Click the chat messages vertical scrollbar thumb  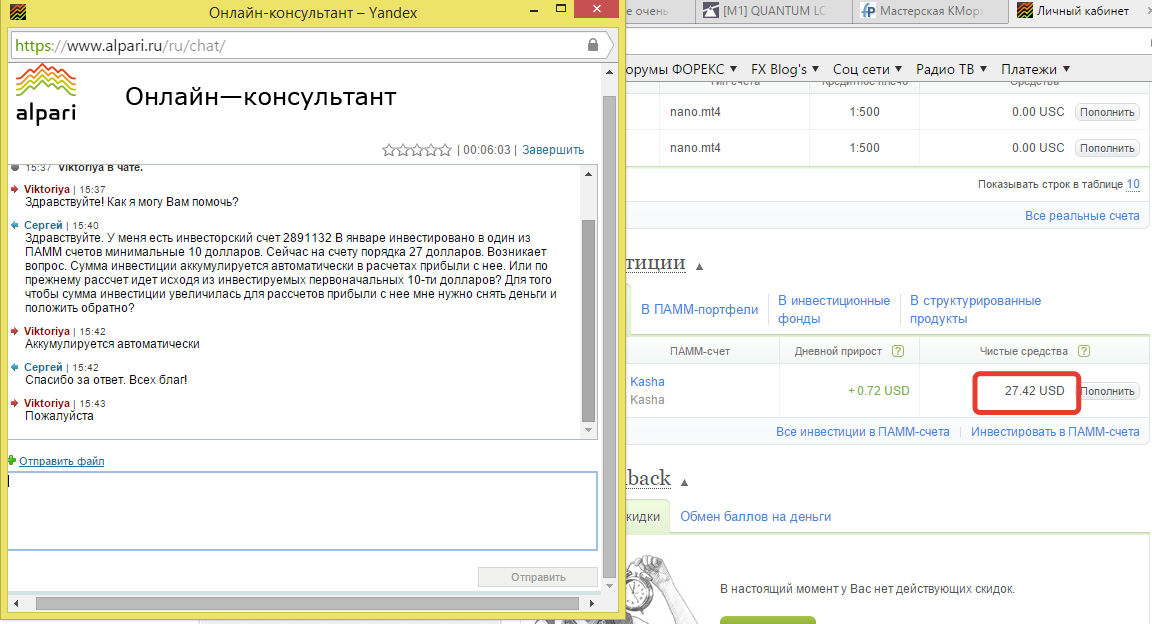point(588,320)
